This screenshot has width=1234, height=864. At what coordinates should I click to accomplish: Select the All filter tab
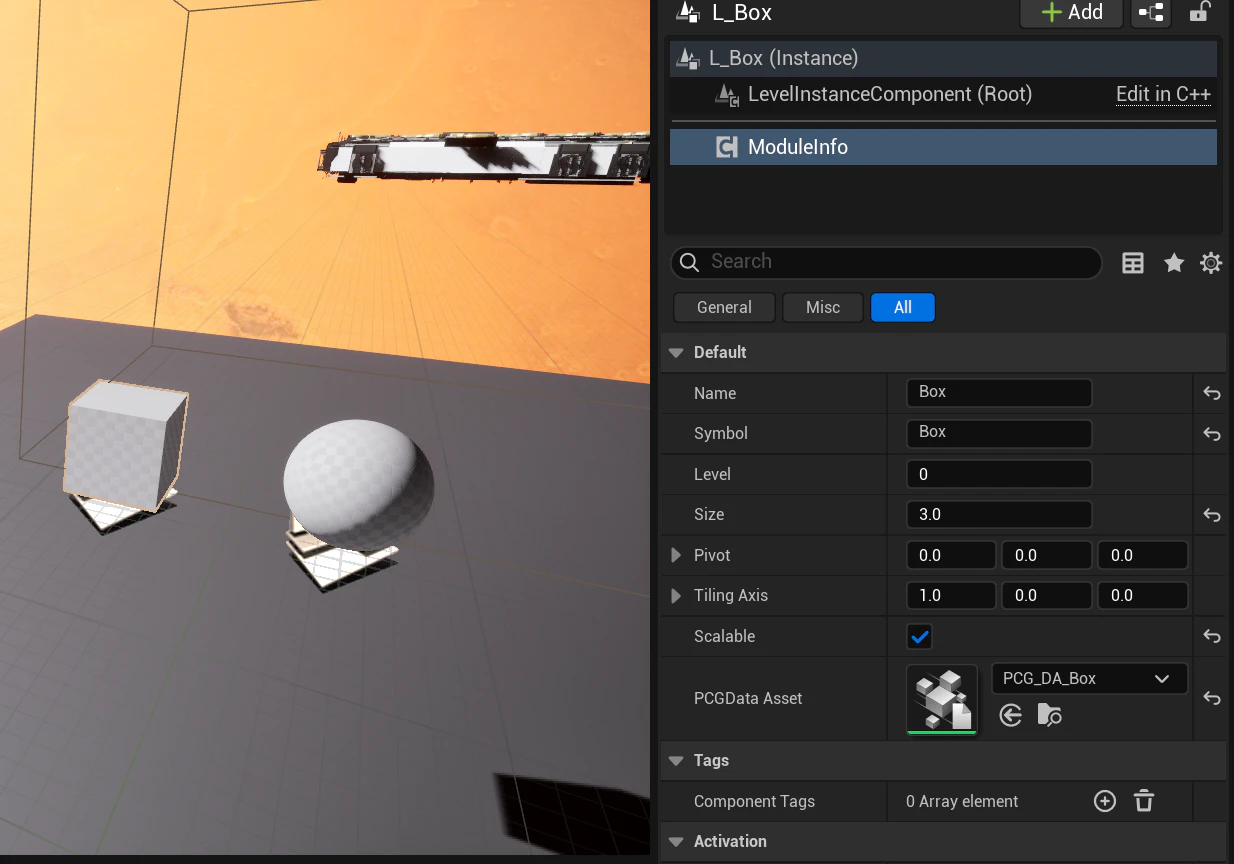tap(903, 307)
